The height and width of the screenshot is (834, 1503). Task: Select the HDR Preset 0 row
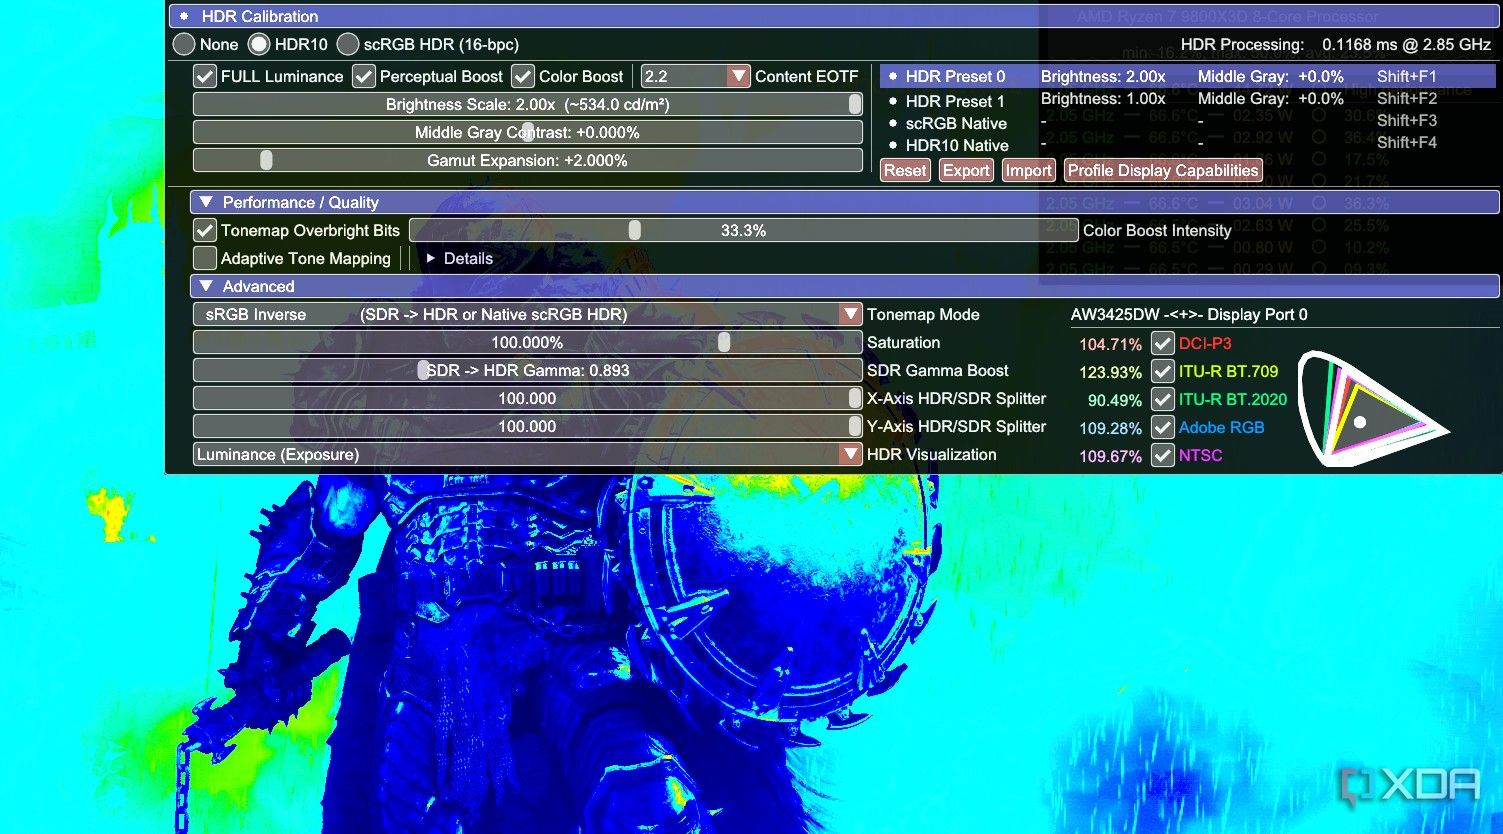[1188, 76]
